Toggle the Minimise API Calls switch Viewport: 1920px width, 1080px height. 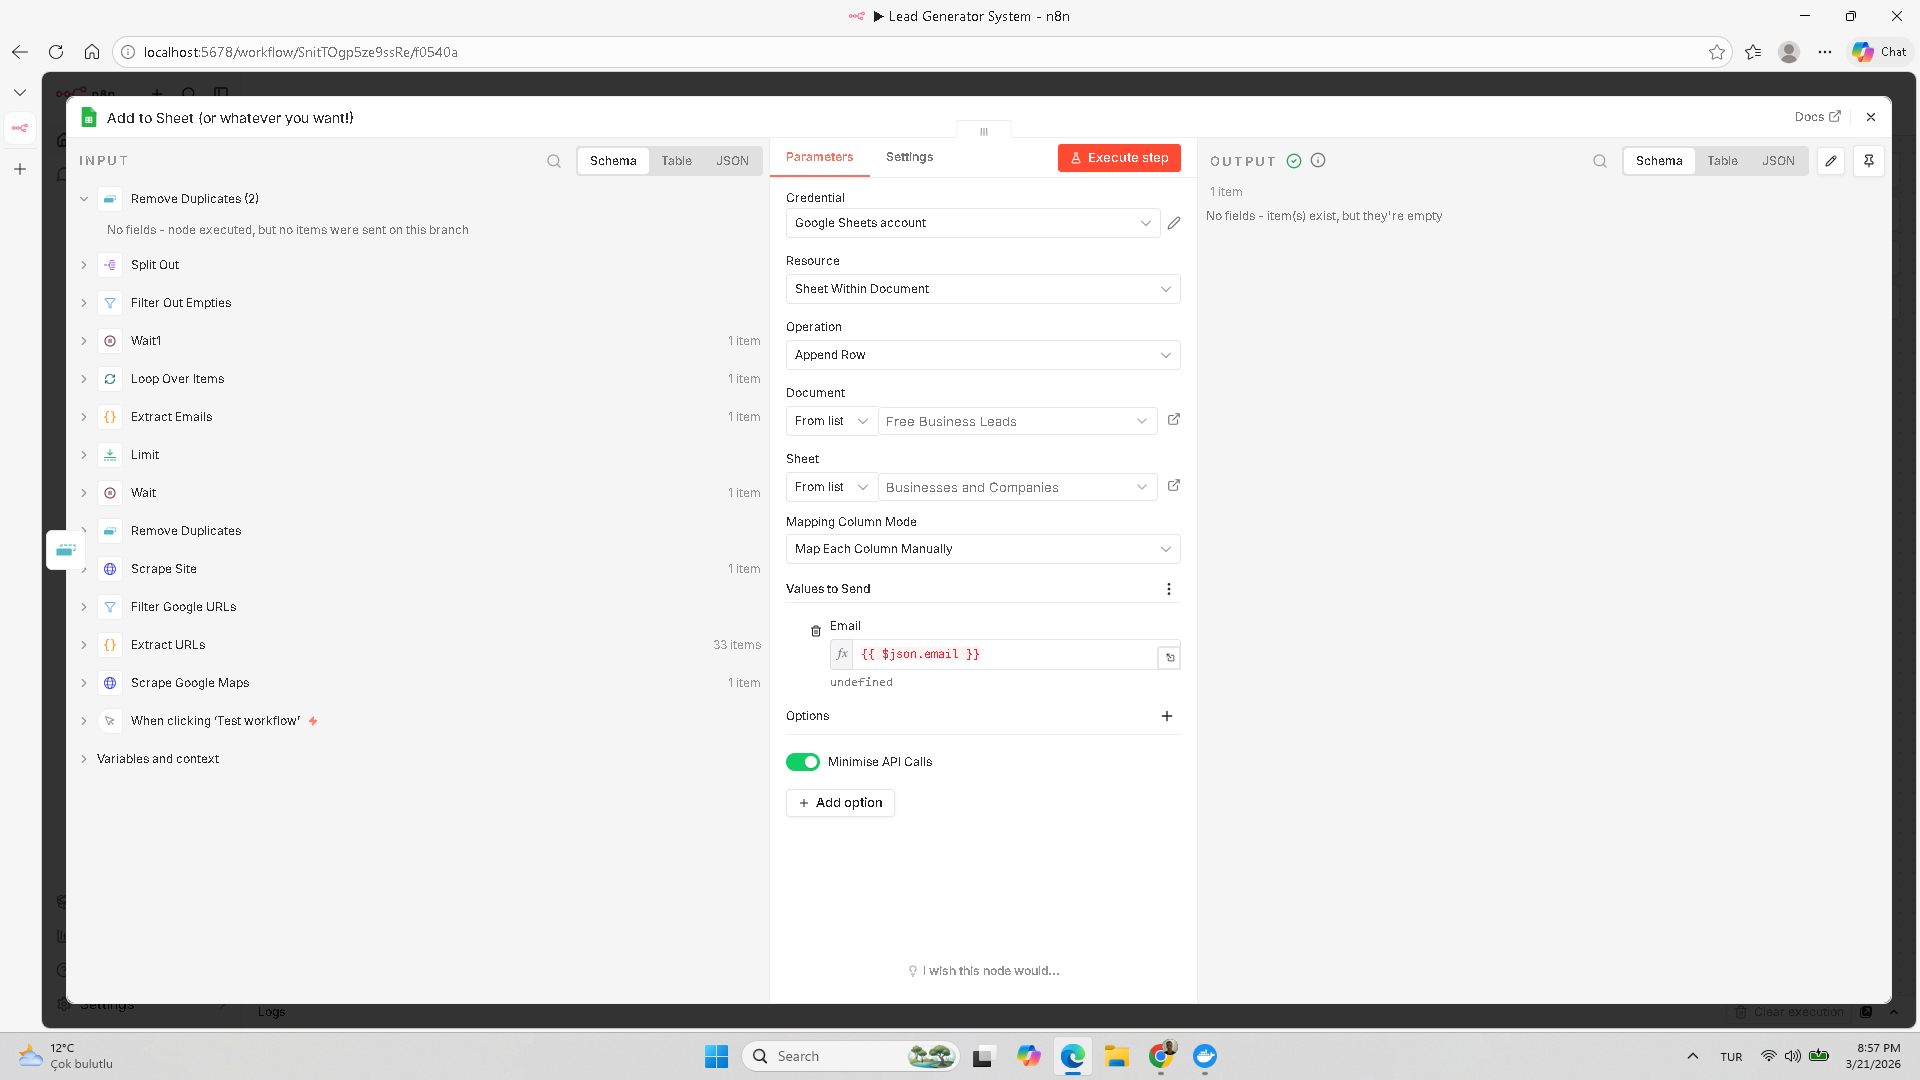[802, 762]
